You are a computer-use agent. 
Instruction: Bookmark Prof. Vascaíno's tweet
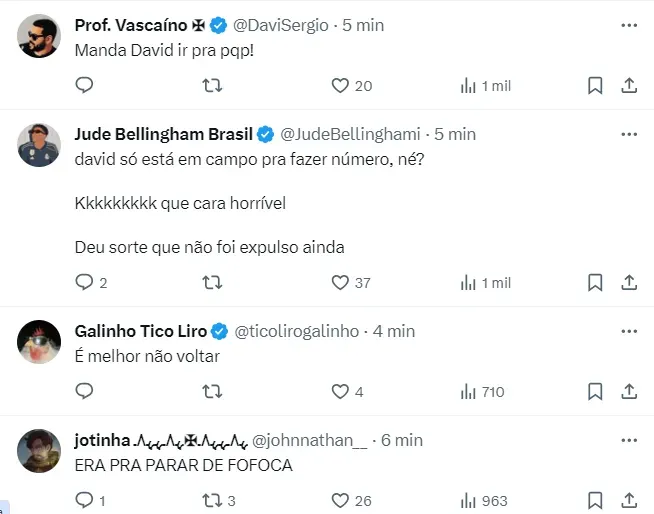pos(595,86)
